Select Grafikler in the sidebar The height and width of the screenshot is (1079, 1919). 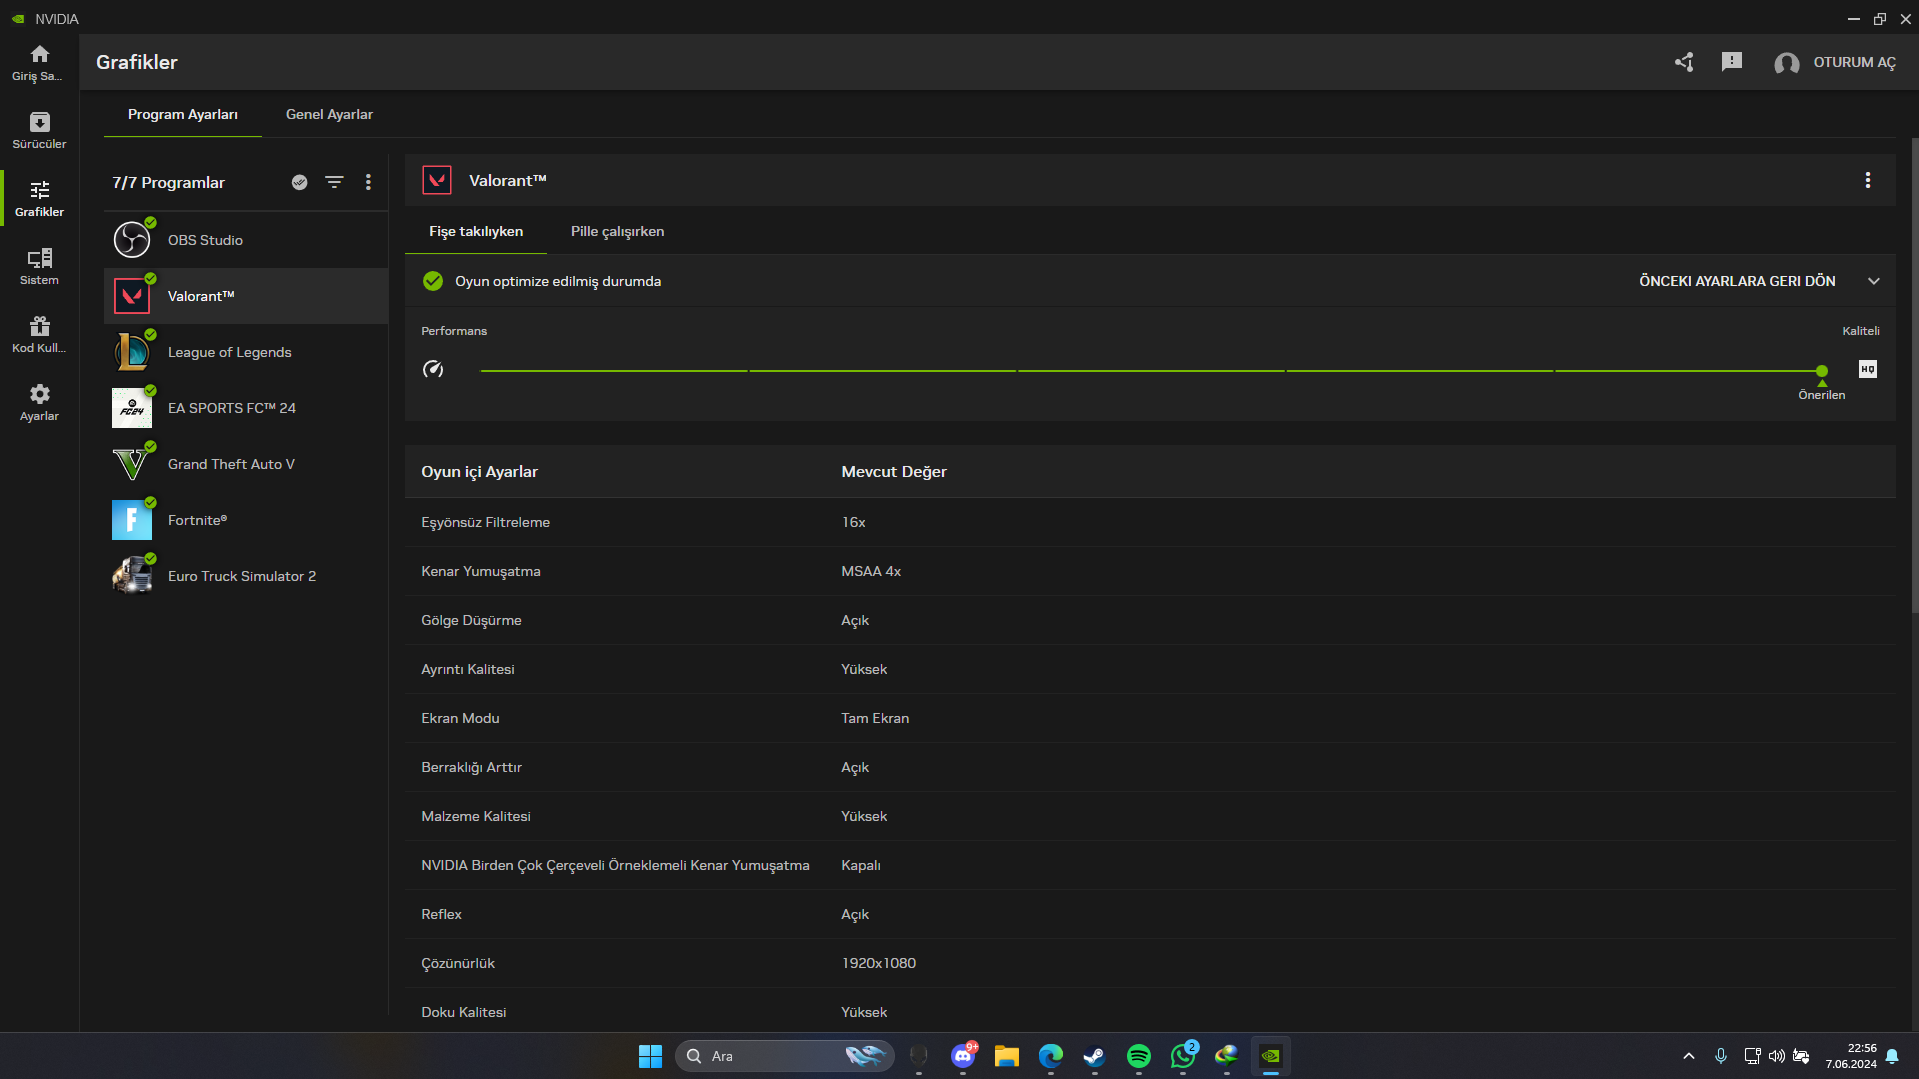(39, 198)
